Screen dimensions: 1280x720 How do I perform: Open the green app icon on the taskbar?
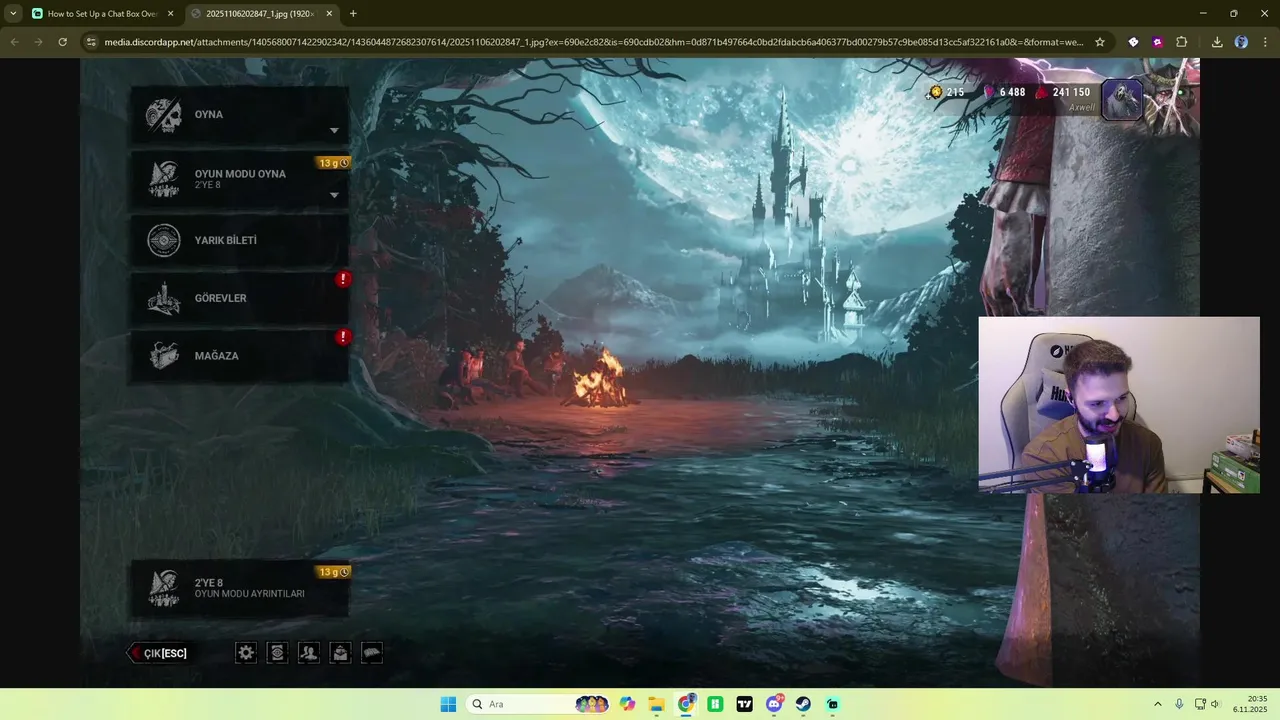(715, 704)
